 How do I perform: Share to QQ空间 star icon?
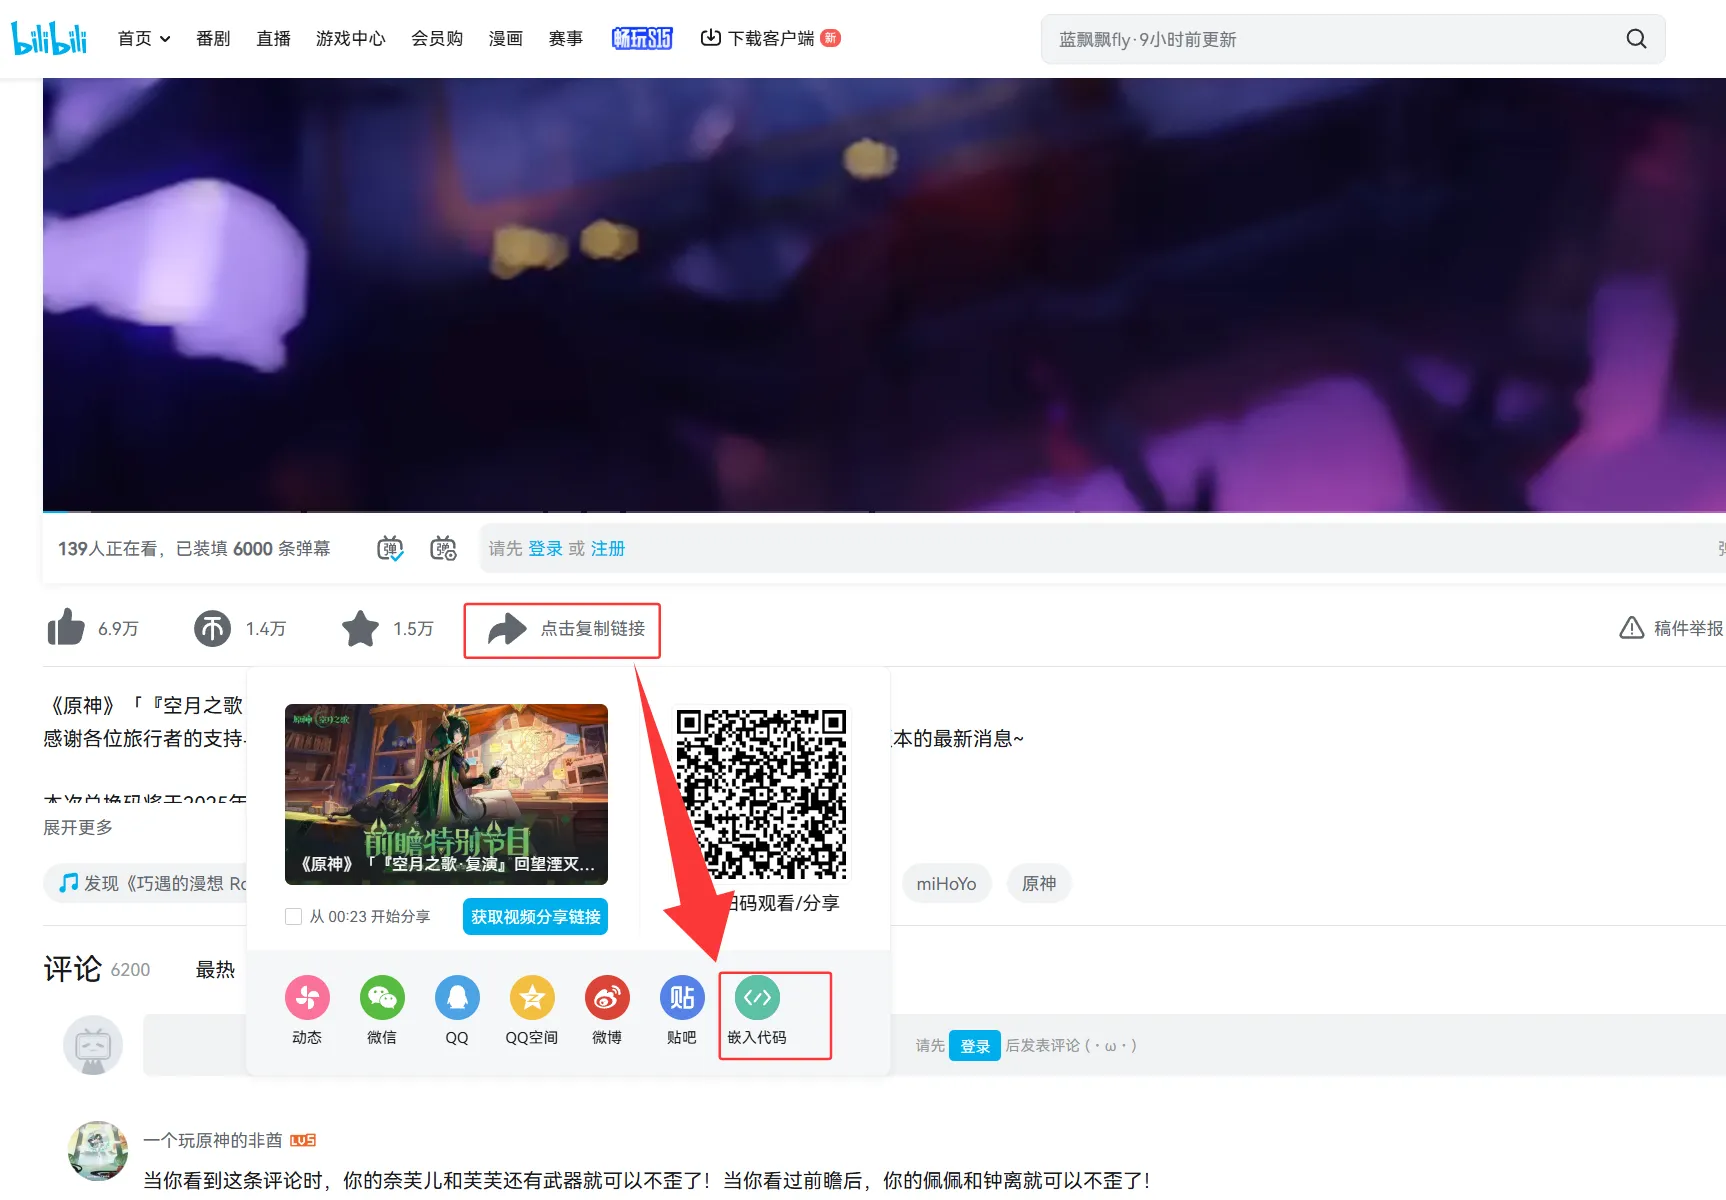tap(532, 997)
